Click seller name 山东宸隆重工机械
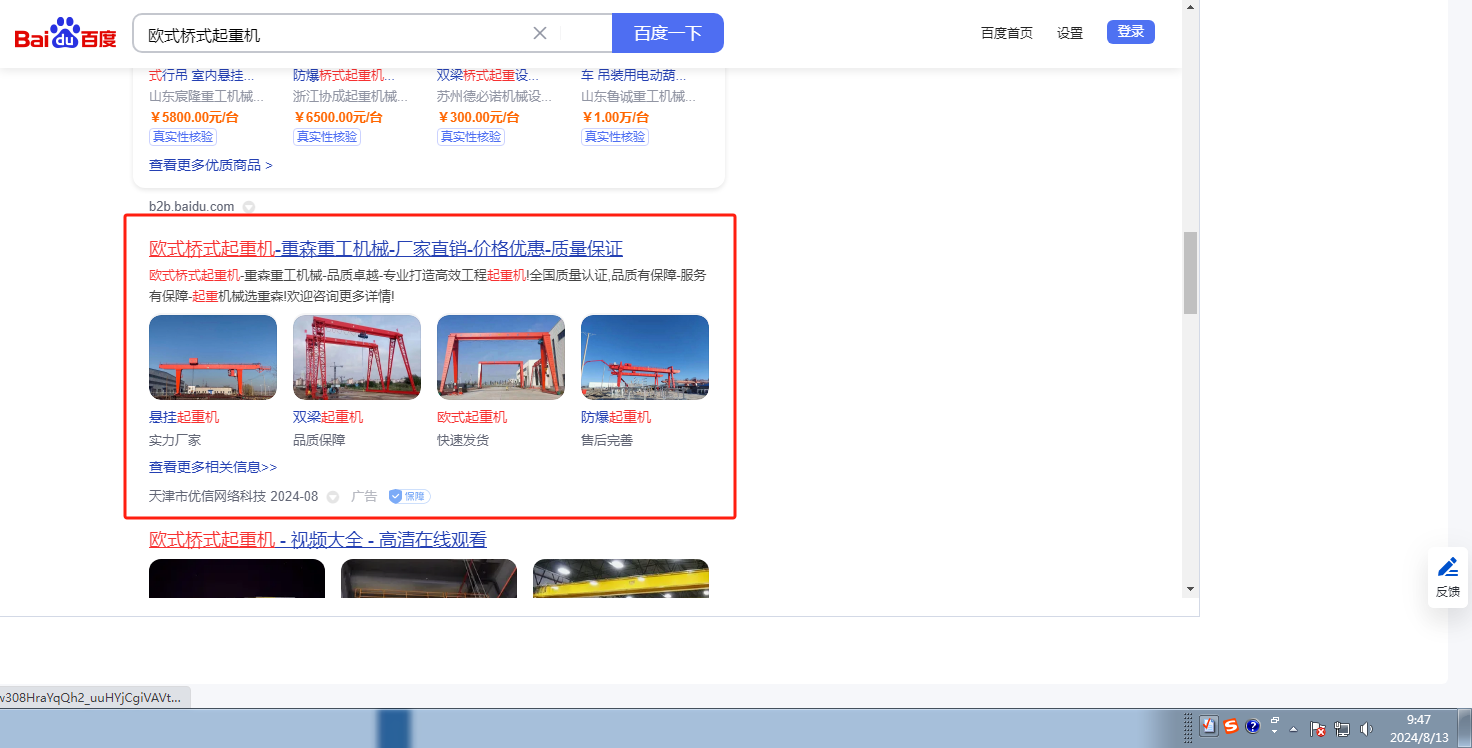Image resolution: width=1472 pixels, height=748 pixels. (x=207, y=96)
